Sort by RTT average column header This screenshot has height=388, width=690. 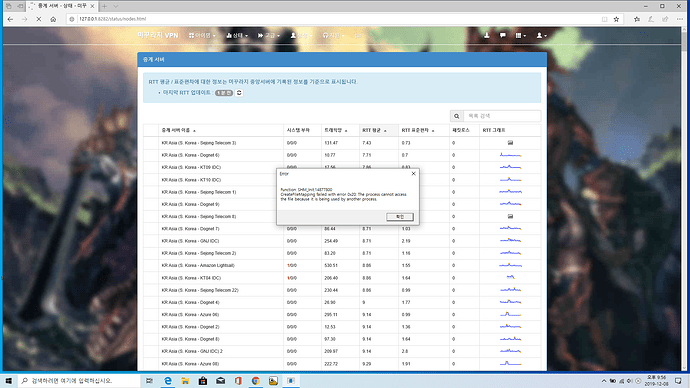pyautogui.click(x=379, y=130)
